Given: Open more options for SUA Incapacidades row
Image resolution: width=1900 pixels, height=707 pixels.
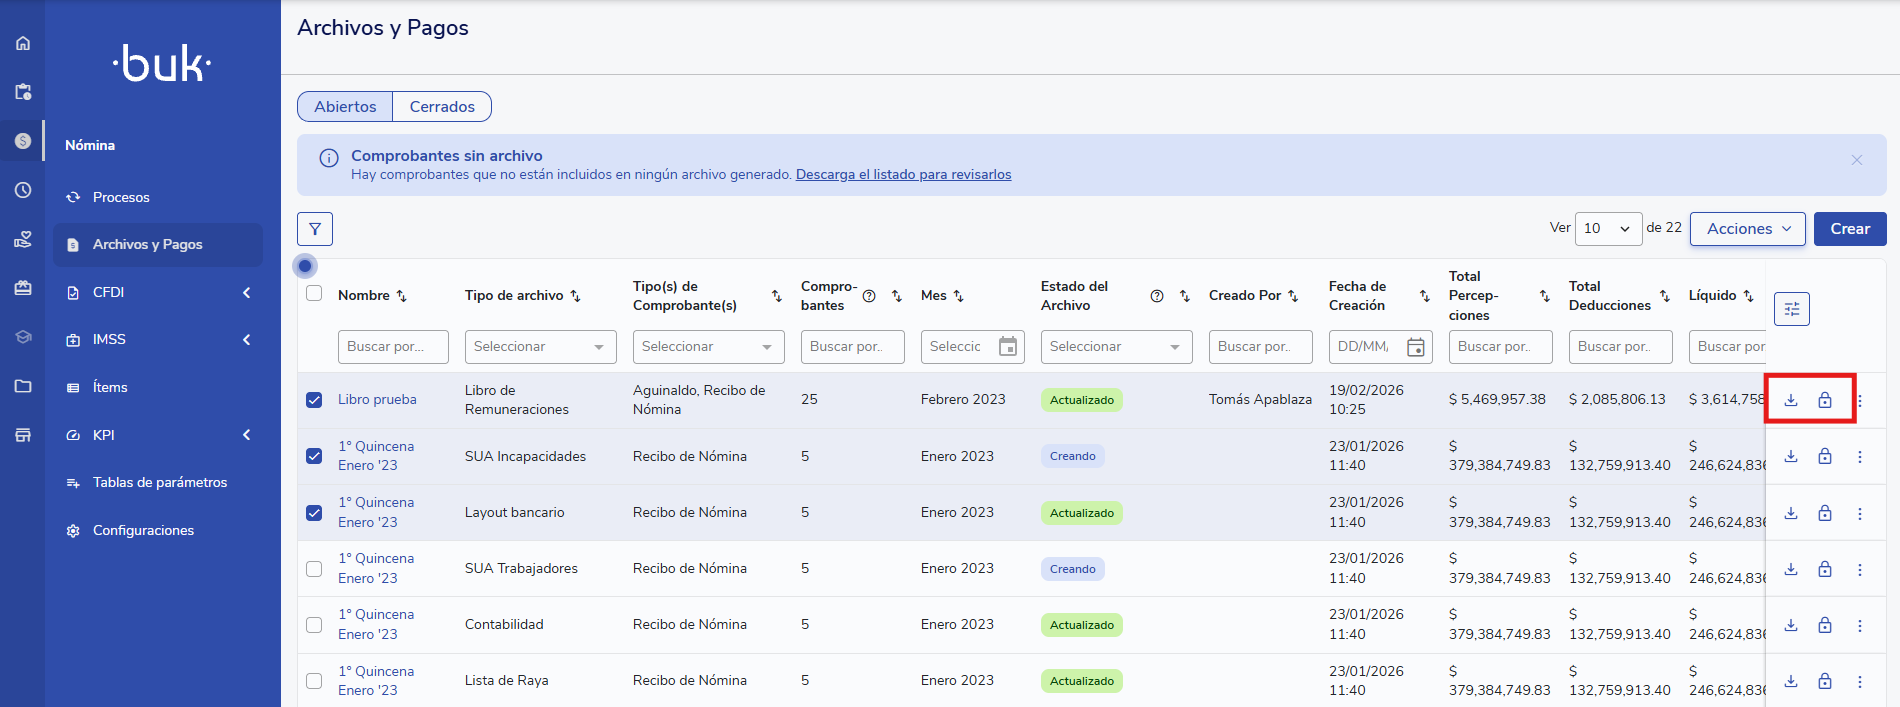Looking at the screenshot, I should click(x=1860, y=457).
